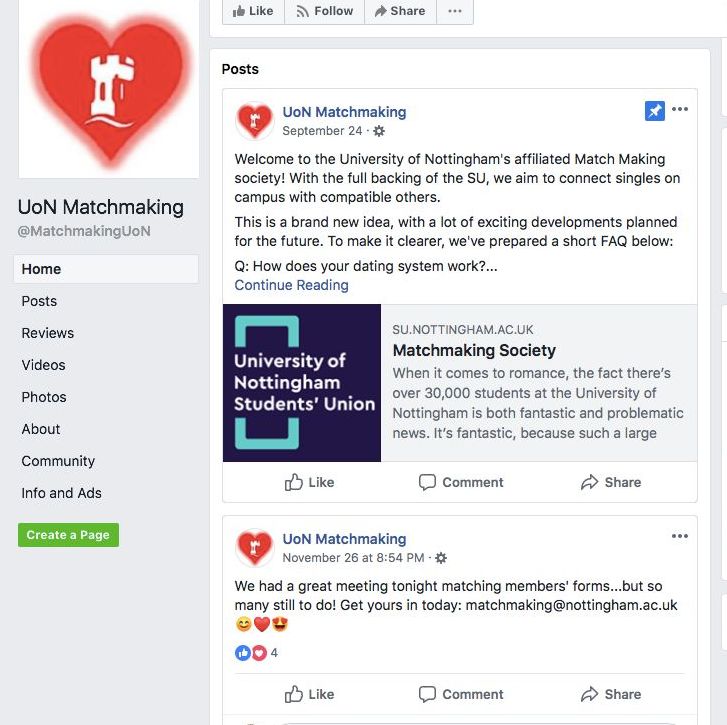Comment on the November 26 post
The image size is (727, 725).
pos(460,694)
